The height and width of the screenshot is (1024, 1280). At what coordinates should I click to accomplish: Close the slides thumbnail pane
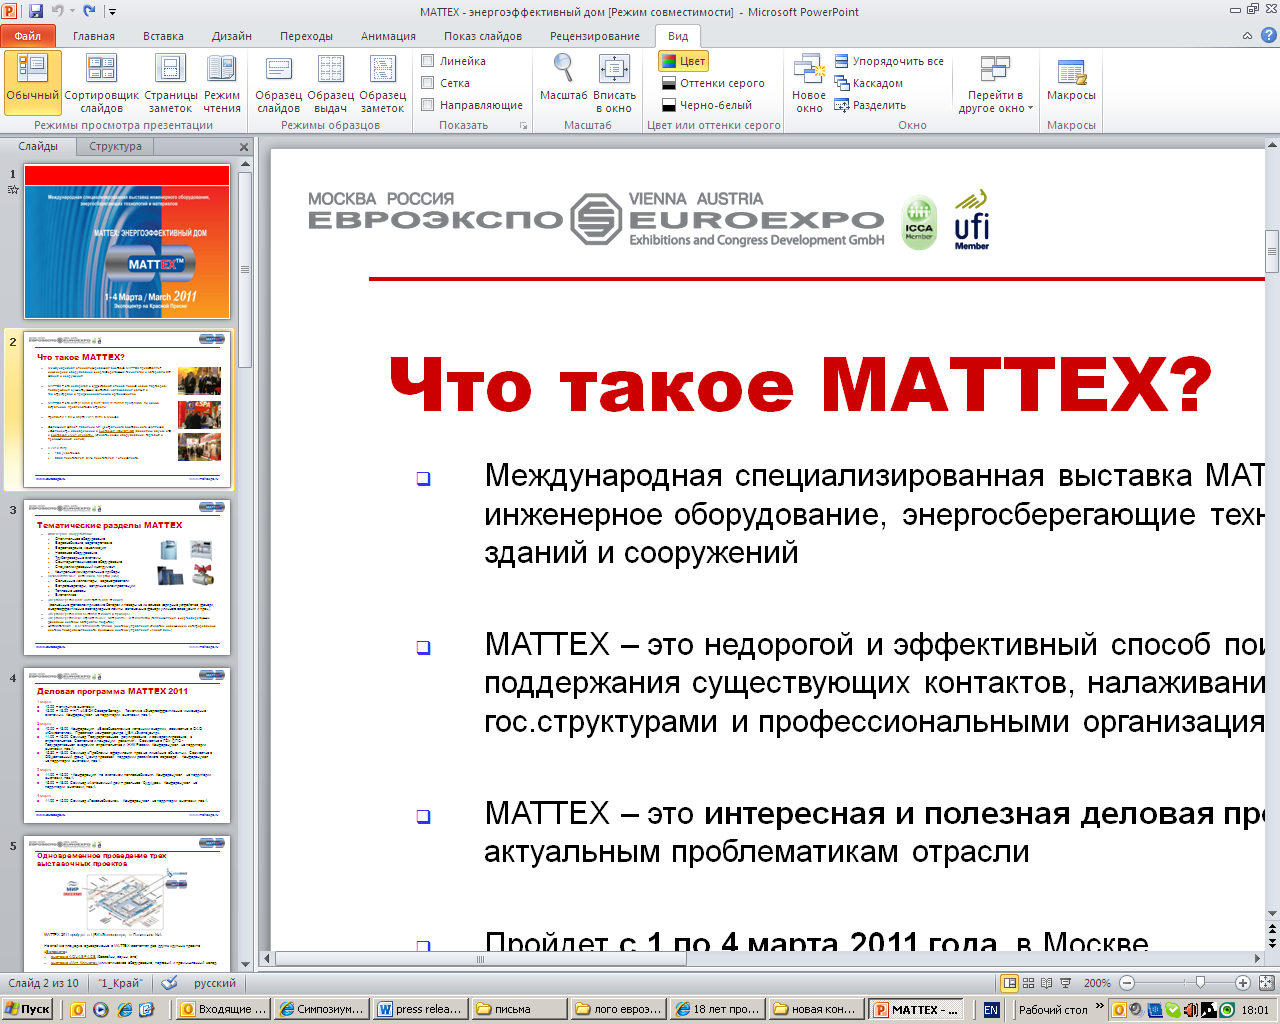(244, 147)
